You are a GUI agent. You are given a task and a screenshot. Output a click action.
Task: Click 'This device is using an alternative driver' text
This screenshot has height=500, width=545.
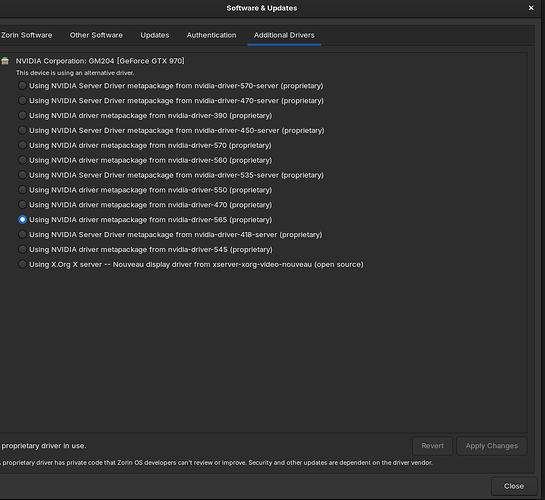(75, 73)
